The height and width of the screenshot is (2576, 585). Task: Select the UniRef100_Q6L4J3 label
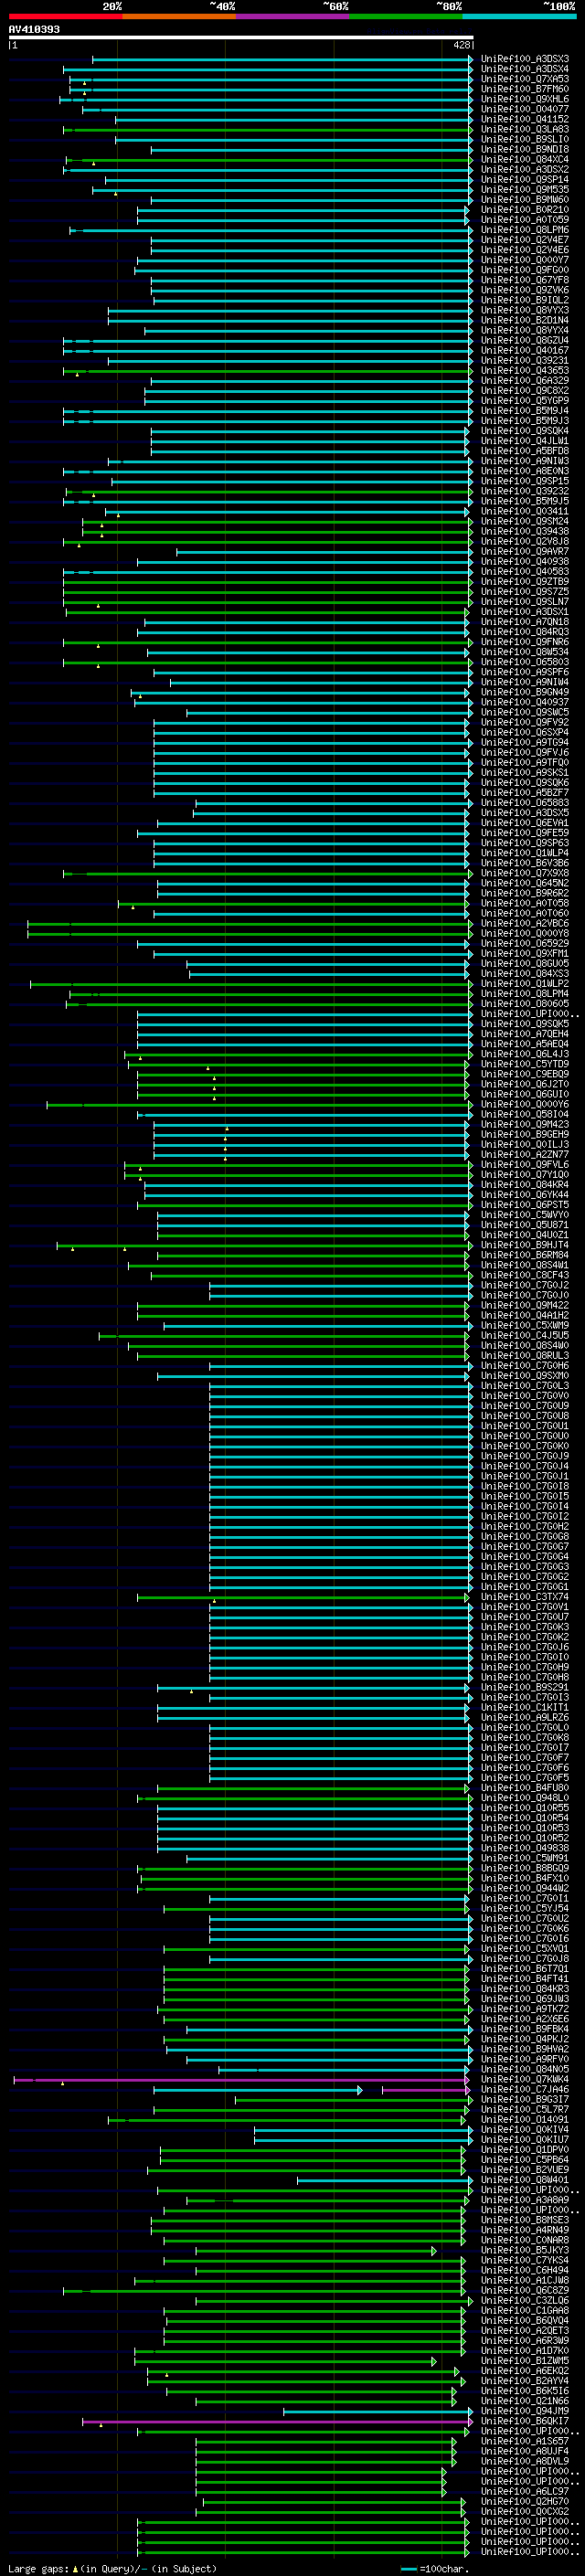525,1054
